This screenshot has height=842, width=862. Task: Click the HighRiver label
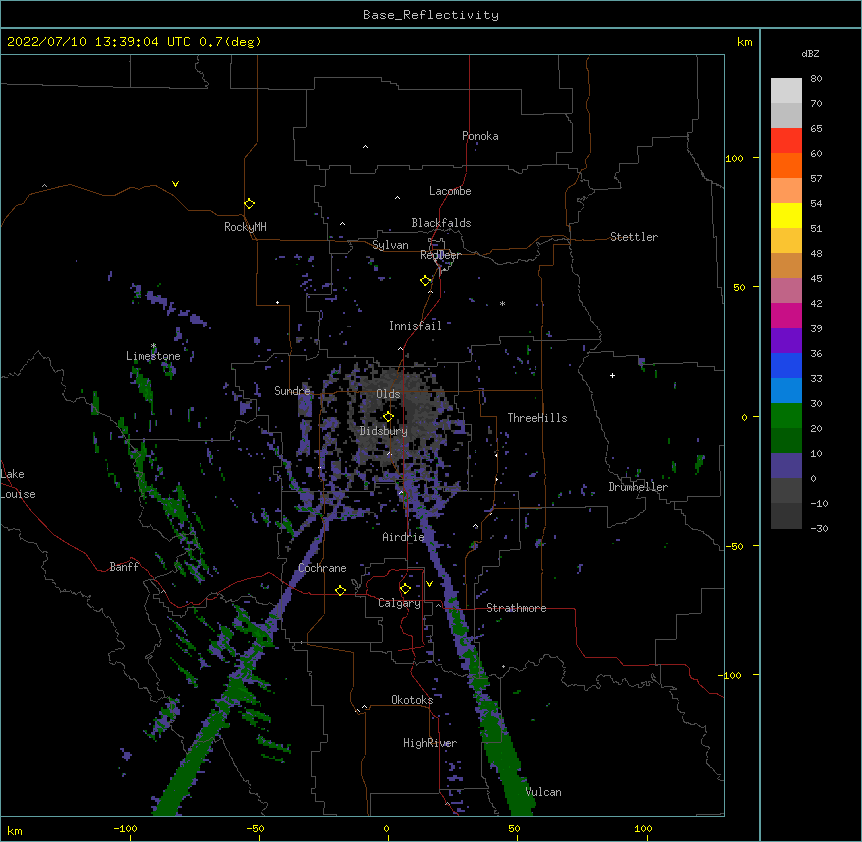click(x=430, y=743)
